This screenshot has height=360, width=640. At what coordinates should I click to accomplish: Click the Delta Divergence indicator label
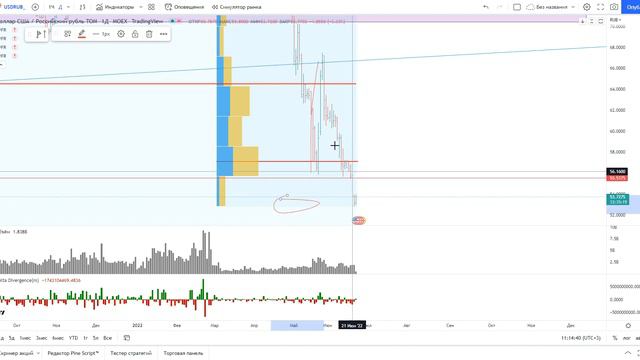20,280
